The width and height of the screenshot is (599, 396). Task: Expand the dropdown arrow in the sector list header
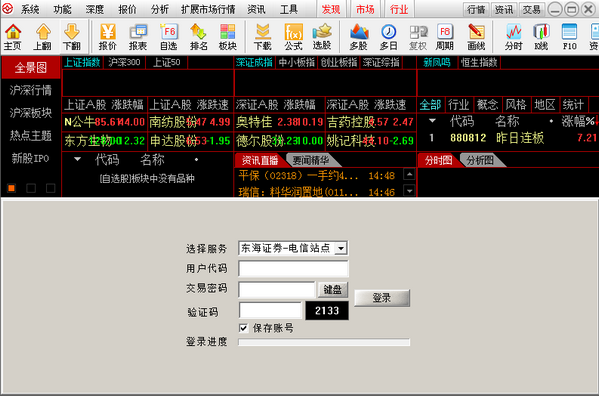[432, 121]
